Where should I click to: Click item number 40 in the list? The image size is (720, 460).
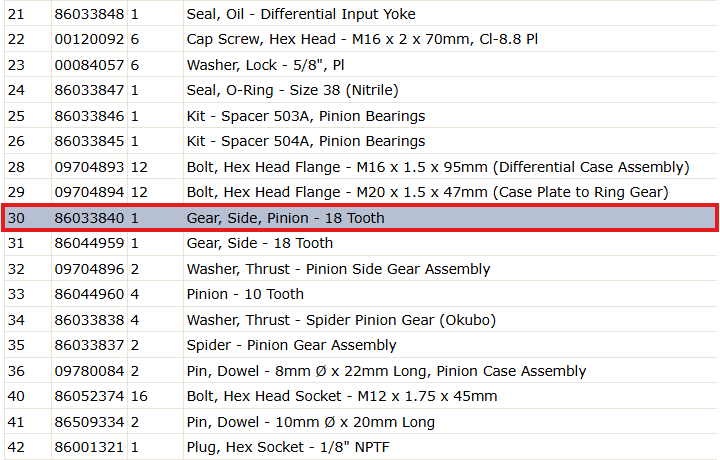click(16, 396)
